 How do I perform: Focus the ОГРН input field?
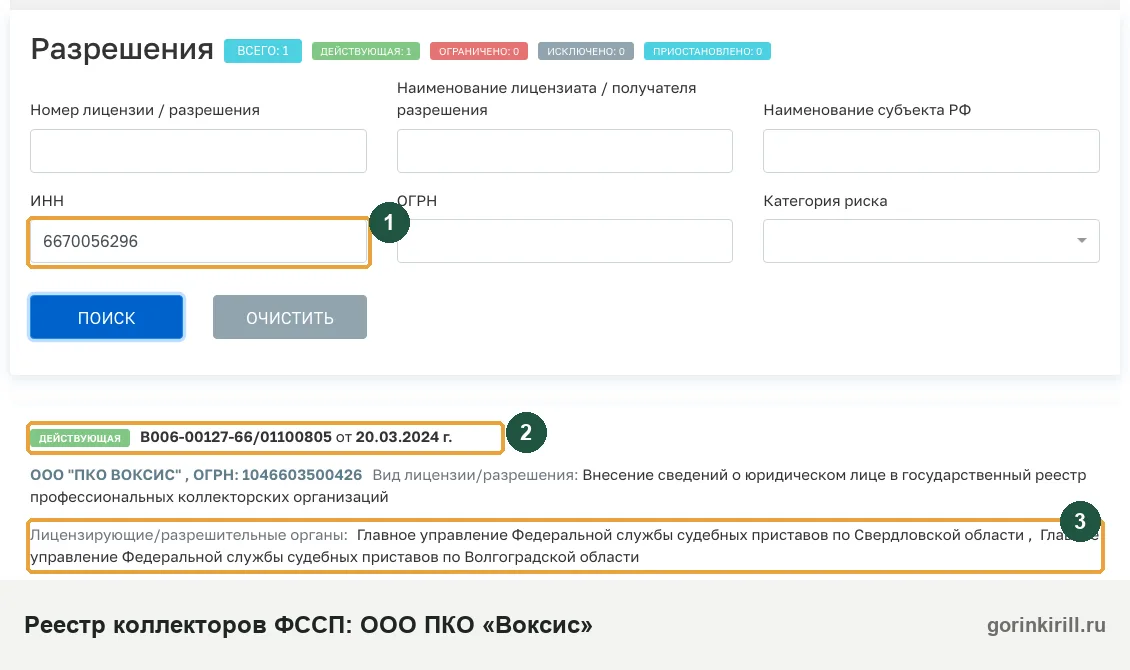564,241
